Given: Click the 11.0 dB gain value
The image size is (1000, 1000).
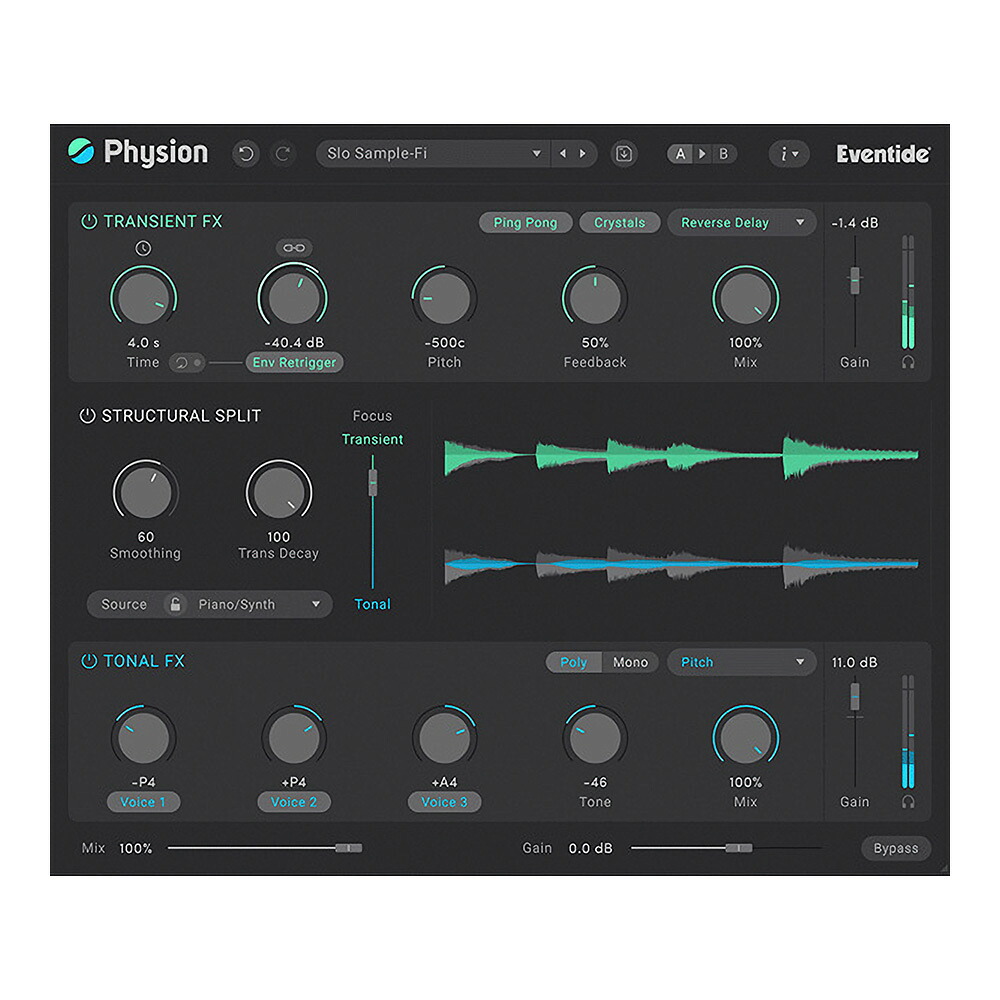Looking at the screenshot, I should pyautogui.click(x=855, y=663).
